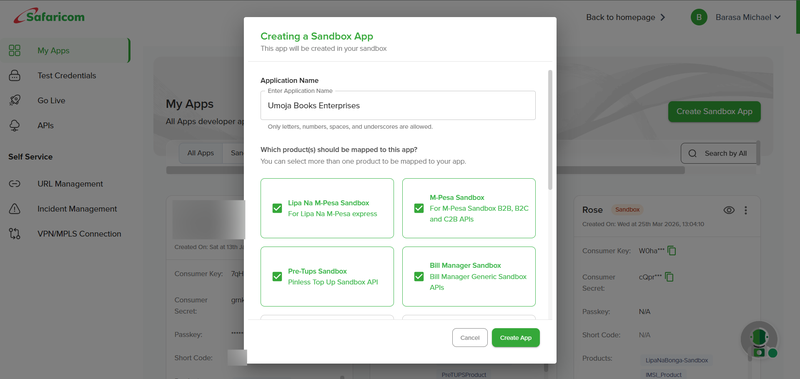The width and height of the screenshot is (800, 379).
Task: Uncheck Pre-Tups Sandbox checkbox
Action: (x=277, y=276)
